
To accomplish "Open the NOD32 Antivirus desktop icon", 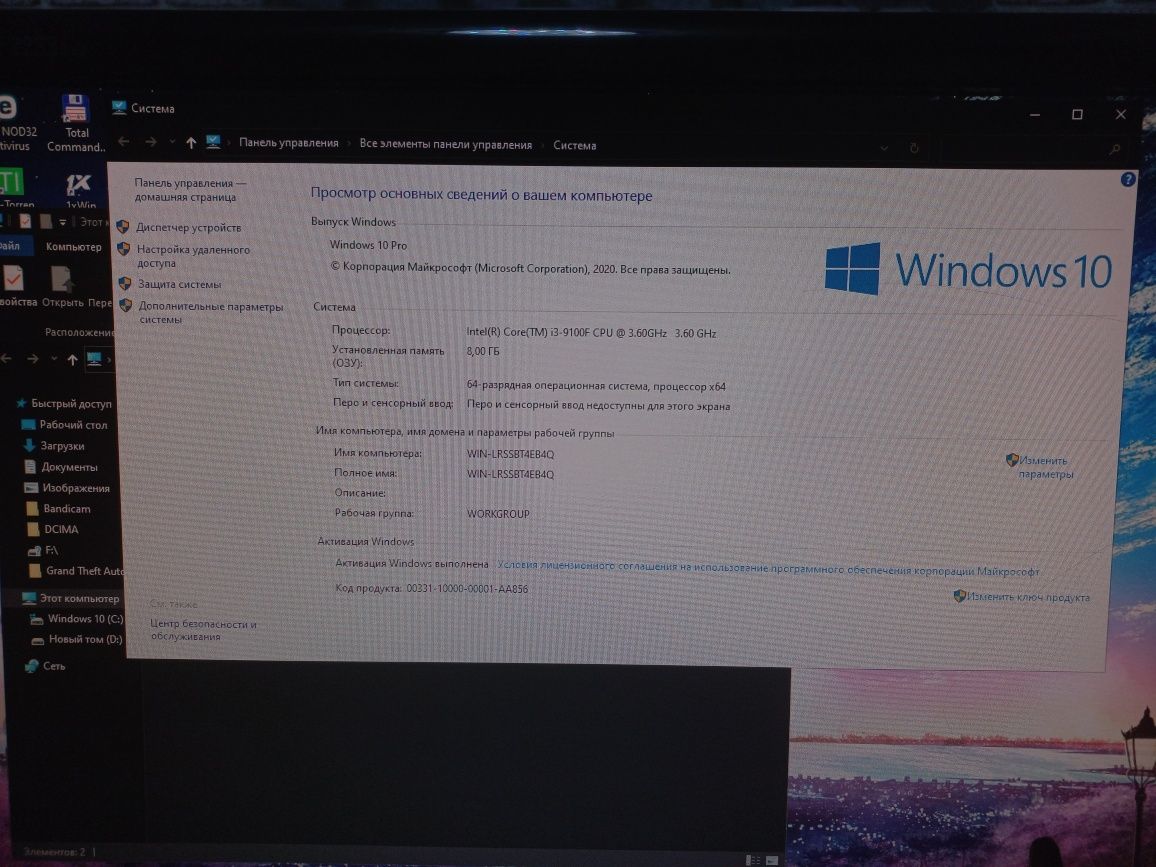I will pyautogui.click(x=15, y=123).
